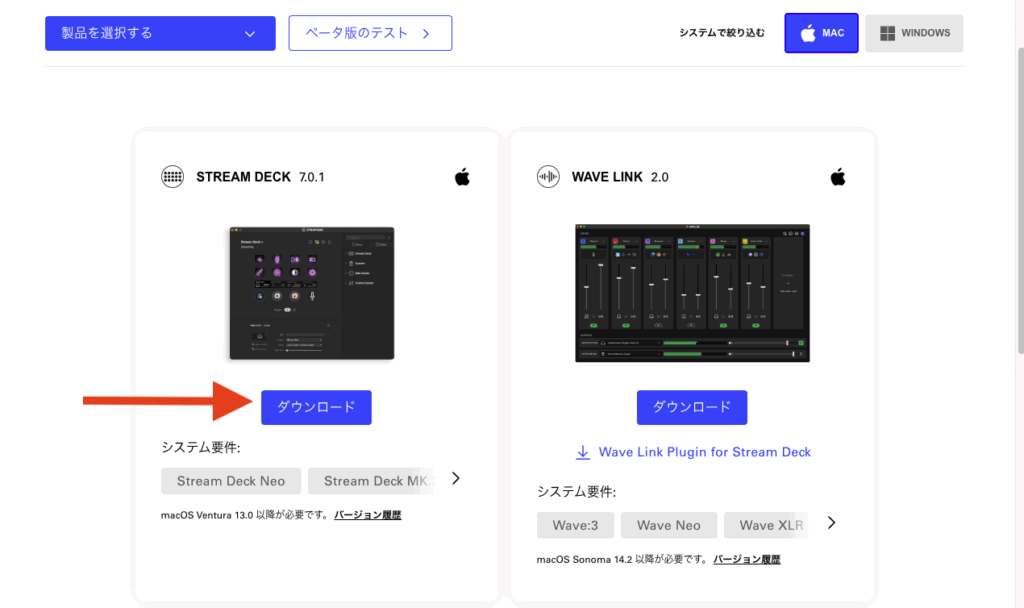Expand Wave Link device list with right chevron
The image size is (1024, 608).
click(x=831, y=523)
